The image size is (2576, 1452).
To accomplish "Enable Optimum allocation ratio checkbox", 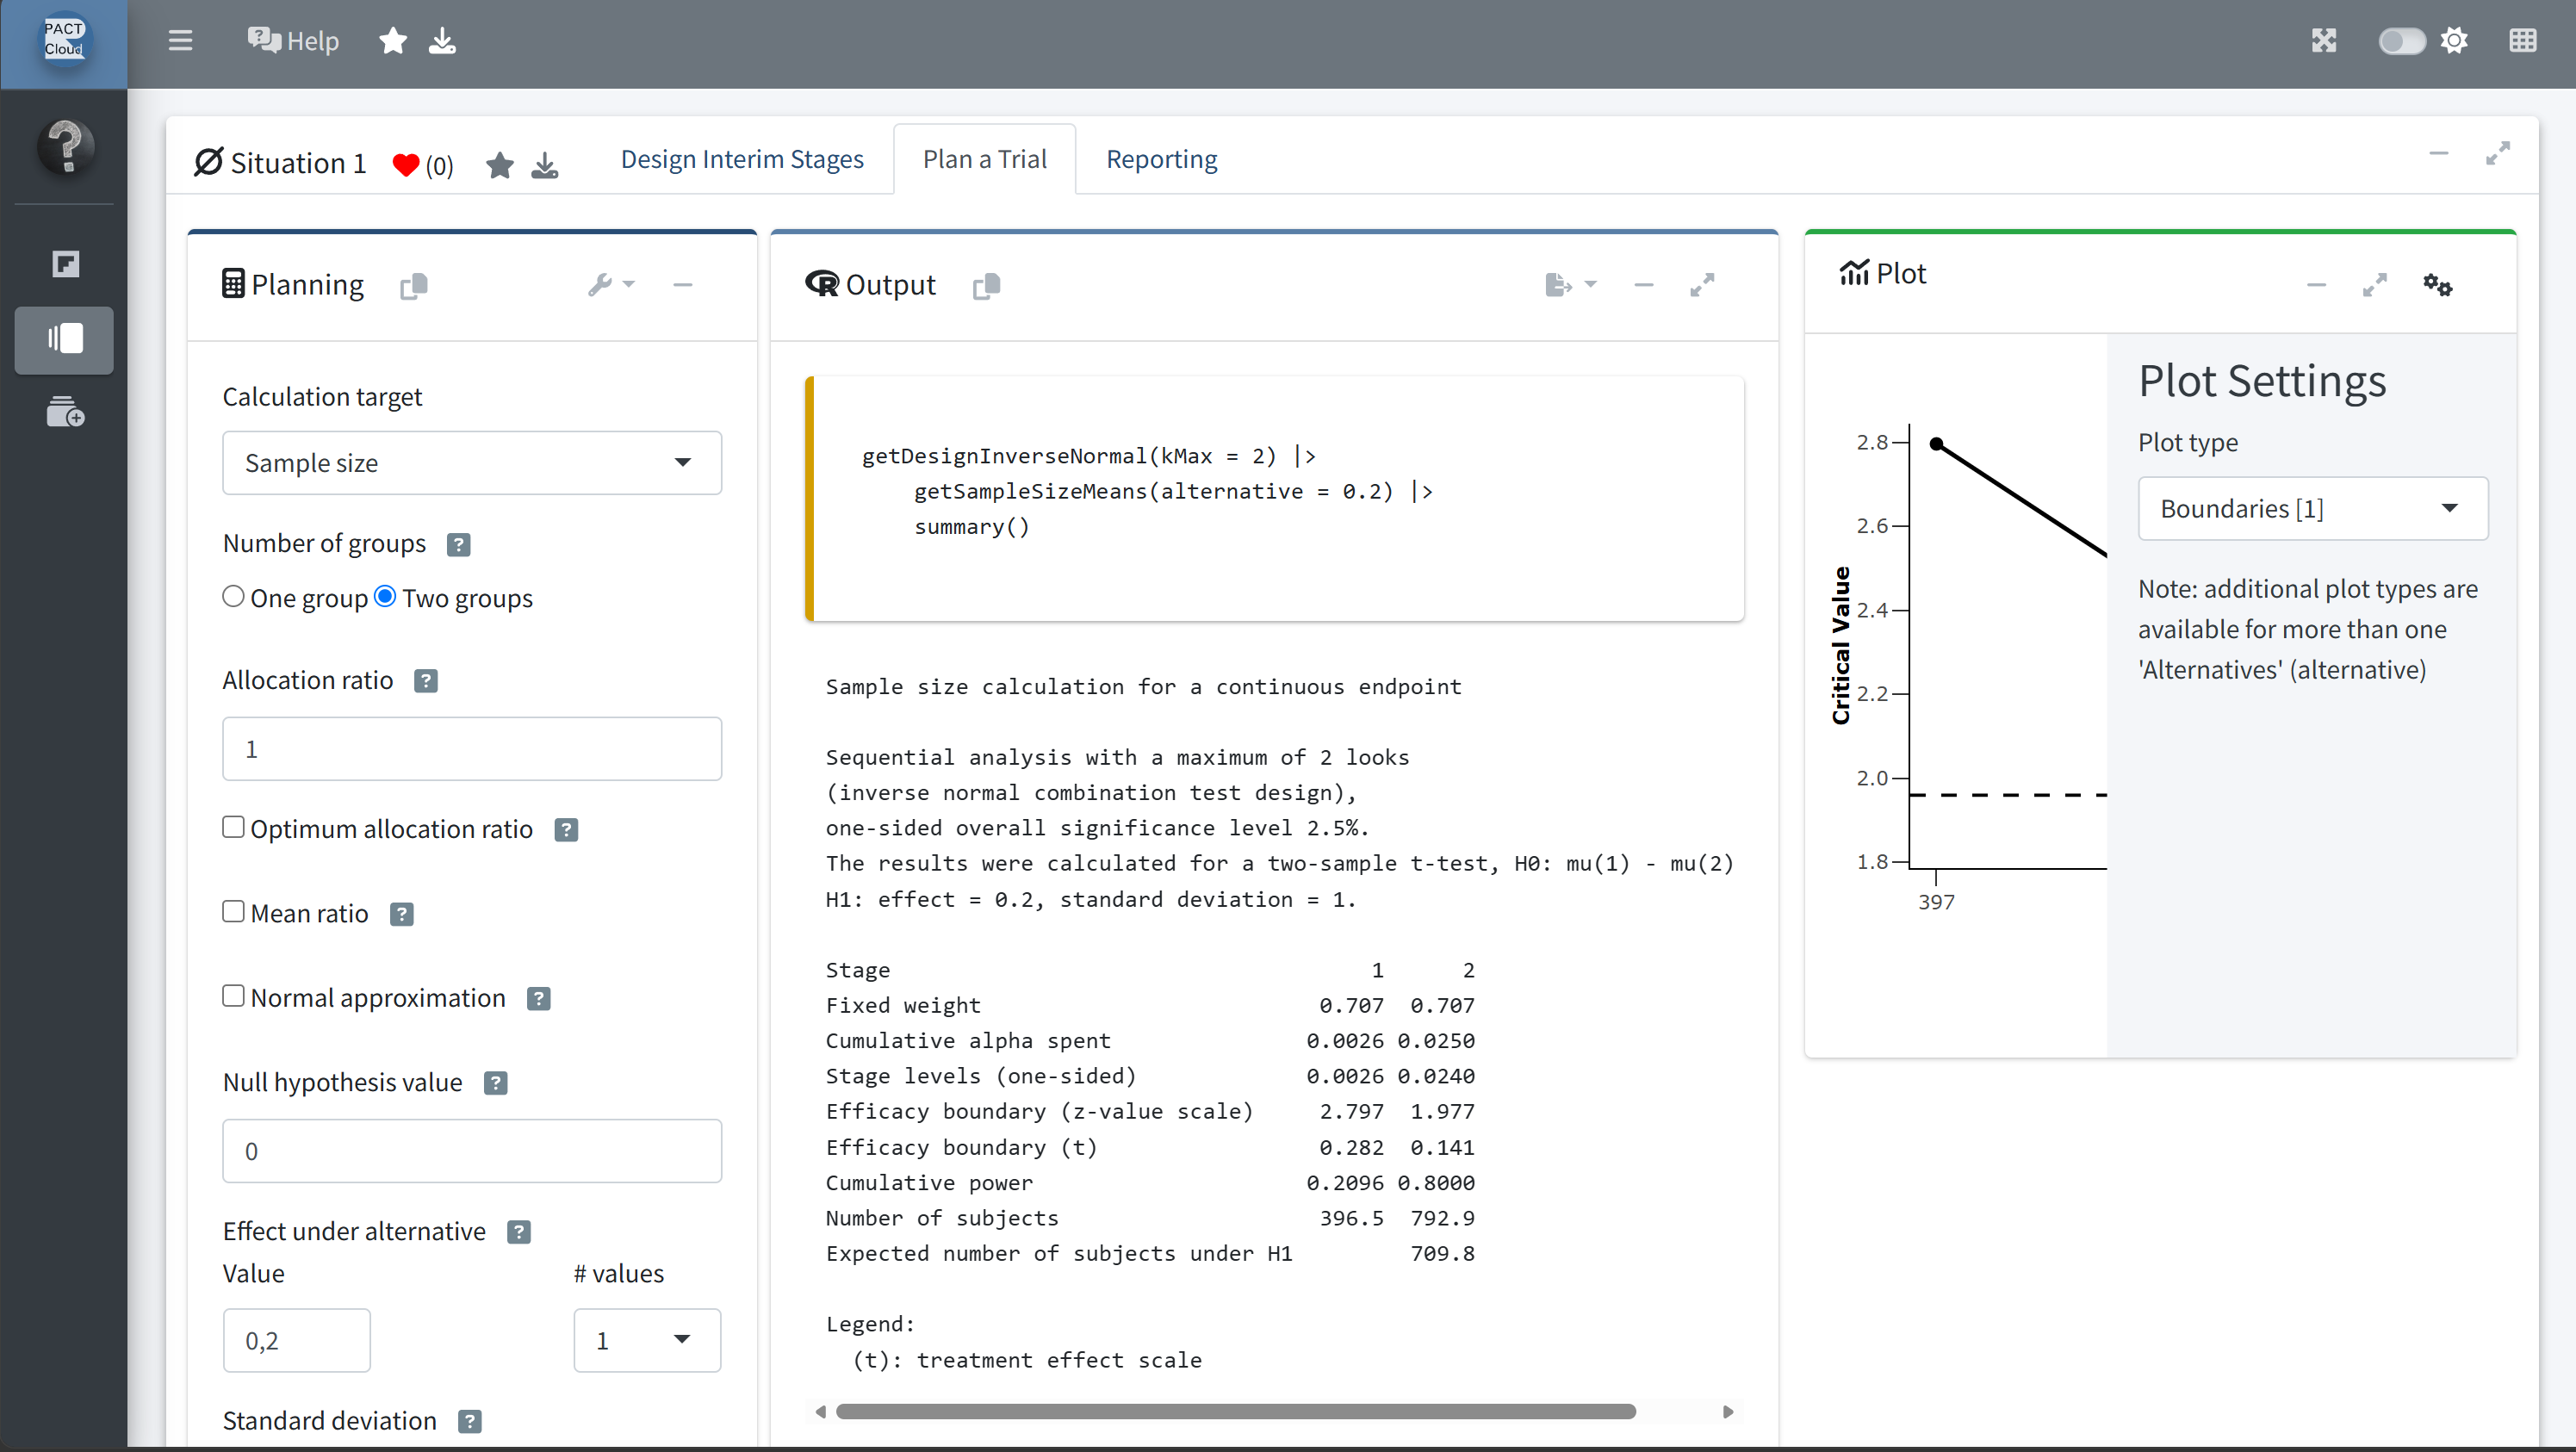I will pos(233,827).
